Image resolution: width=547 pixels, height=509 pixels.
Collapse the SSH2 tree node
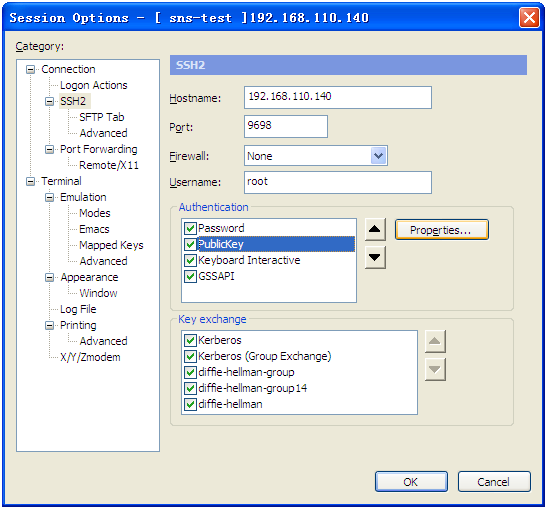(x=50, y=102)
